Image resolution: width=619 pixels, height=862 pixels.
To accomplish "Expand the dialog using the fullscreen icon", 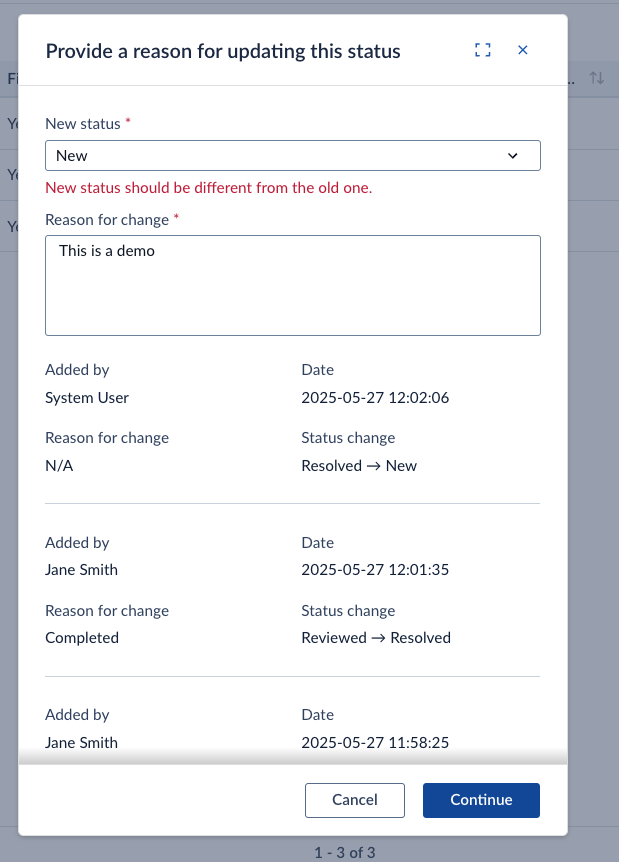I will [483, 50].
